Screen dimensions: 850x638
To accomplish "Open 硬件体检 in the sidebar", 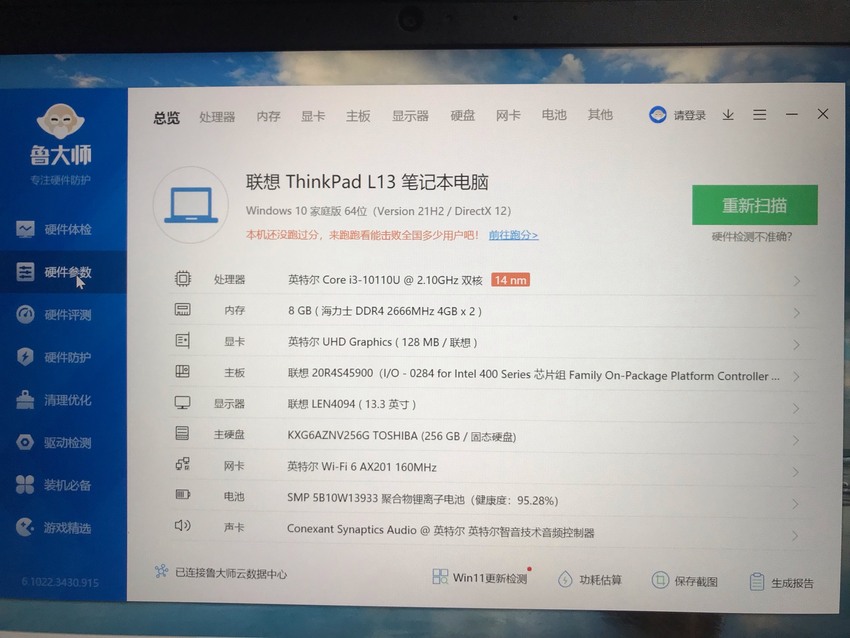I will click(x=54, y=229).
